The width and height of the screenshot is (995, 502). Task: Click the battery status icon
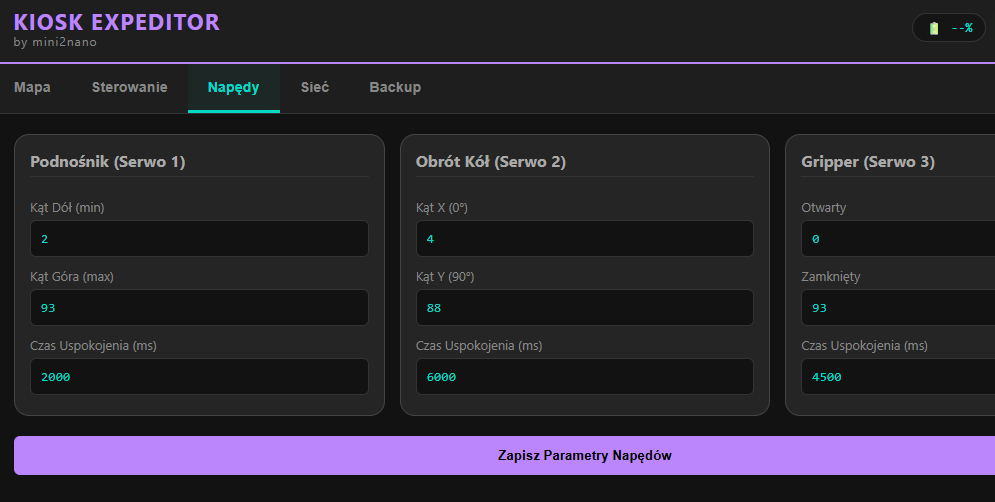934,28
